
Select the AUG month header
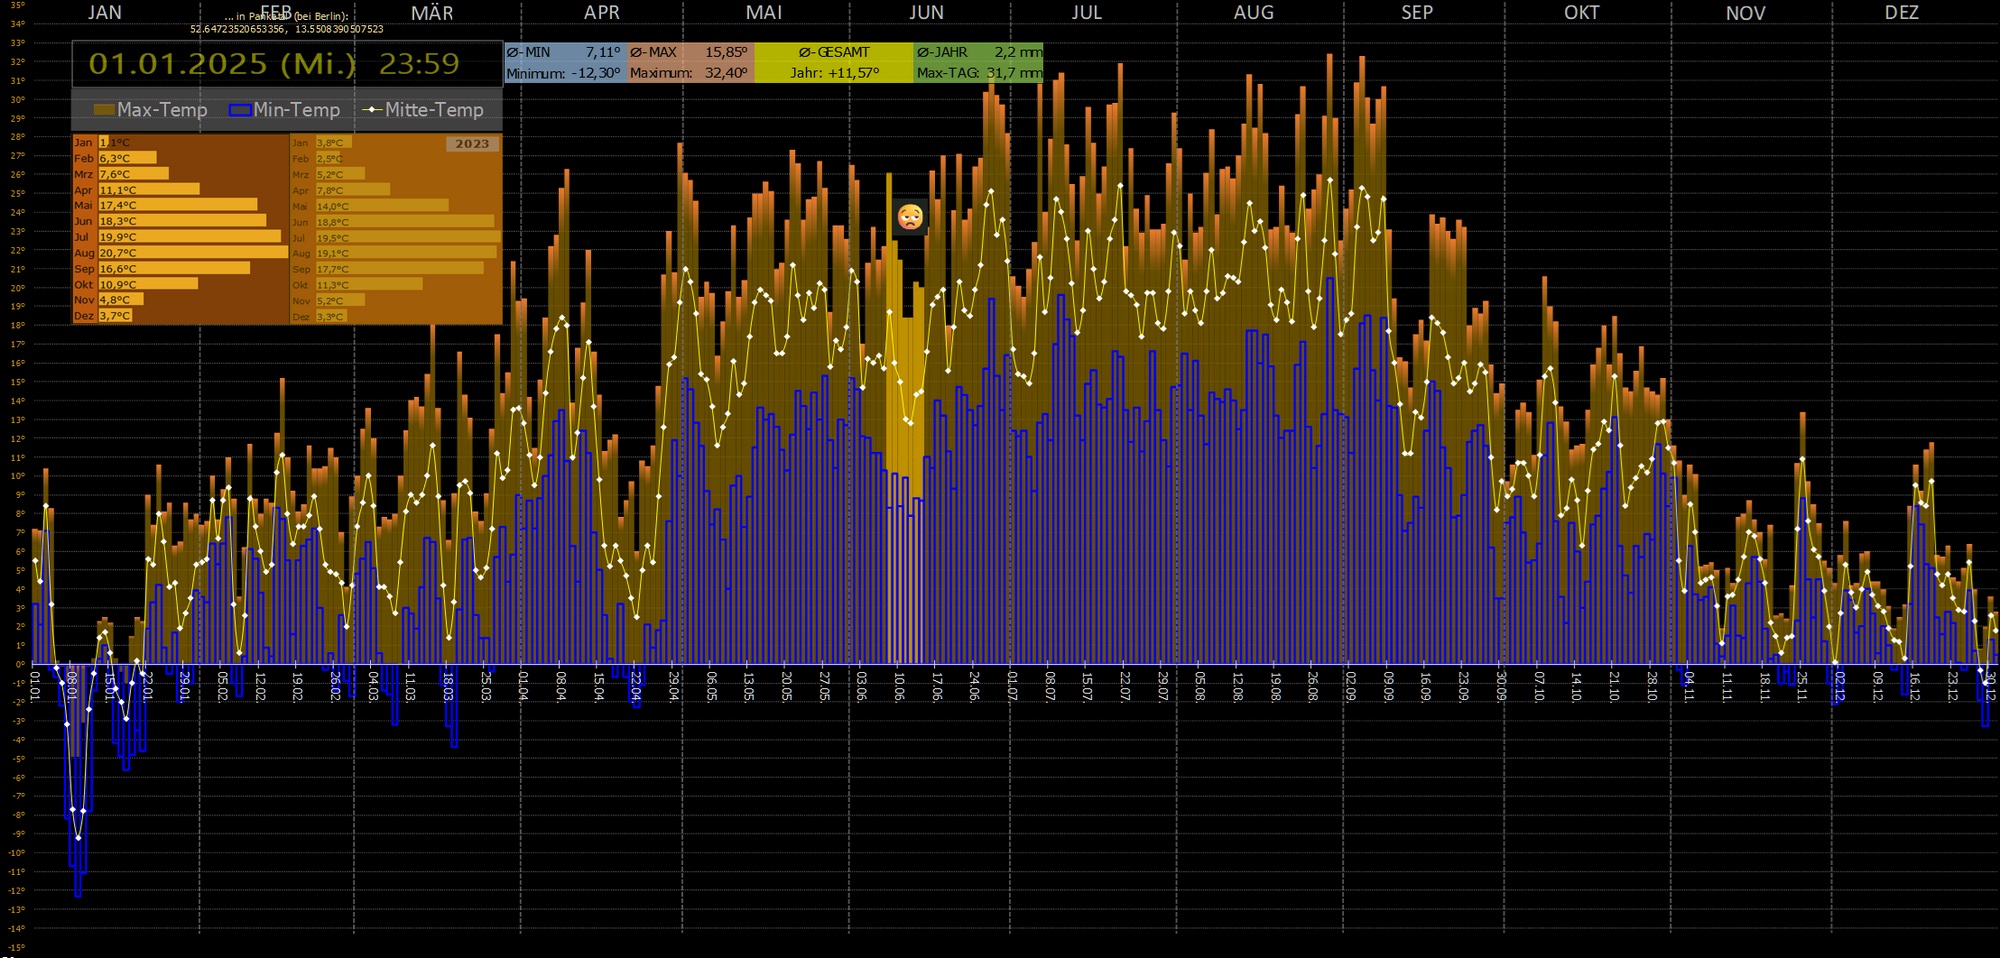pyautogui.click(x=1253, y=13)
